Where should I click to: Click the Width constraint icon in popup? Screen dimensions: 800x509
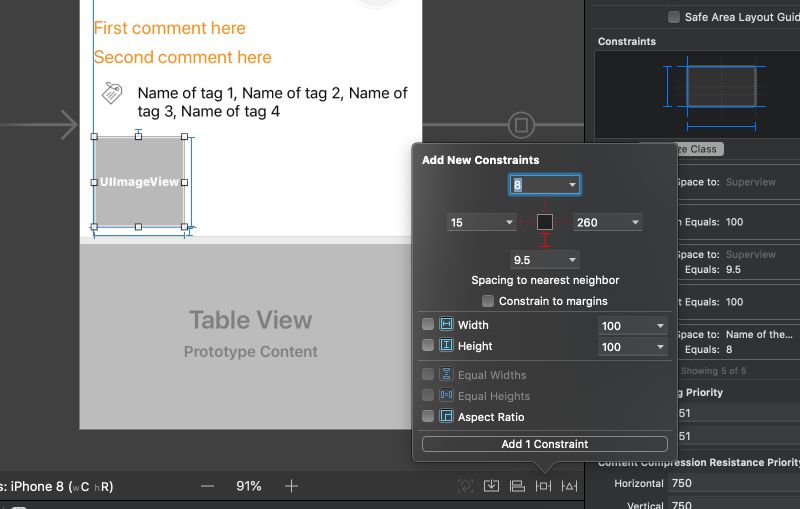446,324
